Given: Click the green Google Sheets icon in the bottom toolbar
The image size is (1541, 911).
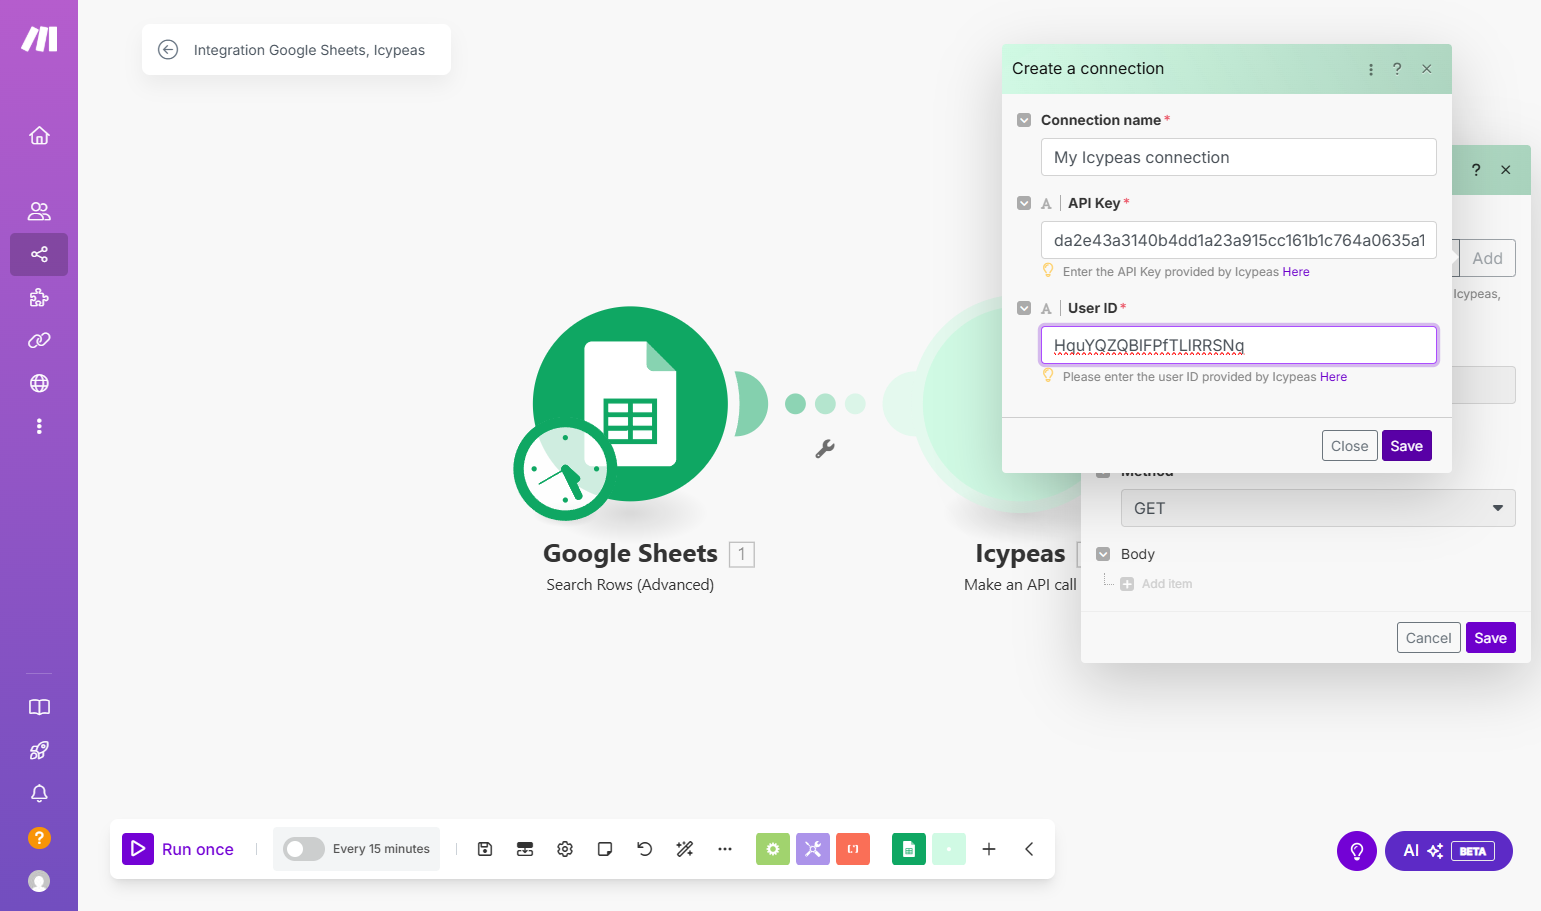Looking at the screenshot, I should tap(909, 849).
